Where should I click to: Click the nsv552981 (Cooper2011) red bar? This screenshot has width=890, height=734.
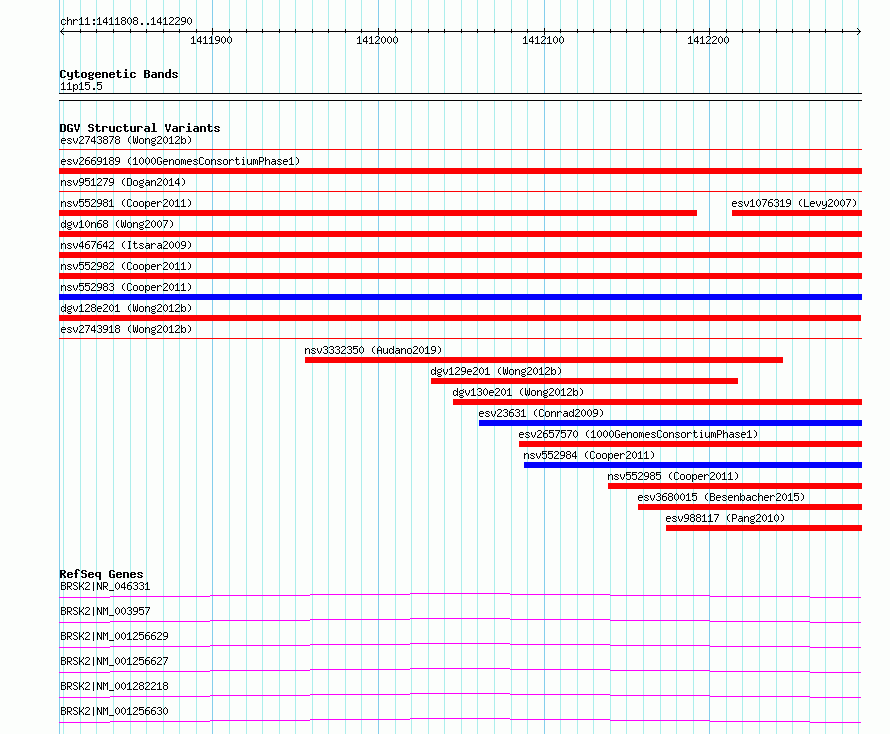(378, 213)
